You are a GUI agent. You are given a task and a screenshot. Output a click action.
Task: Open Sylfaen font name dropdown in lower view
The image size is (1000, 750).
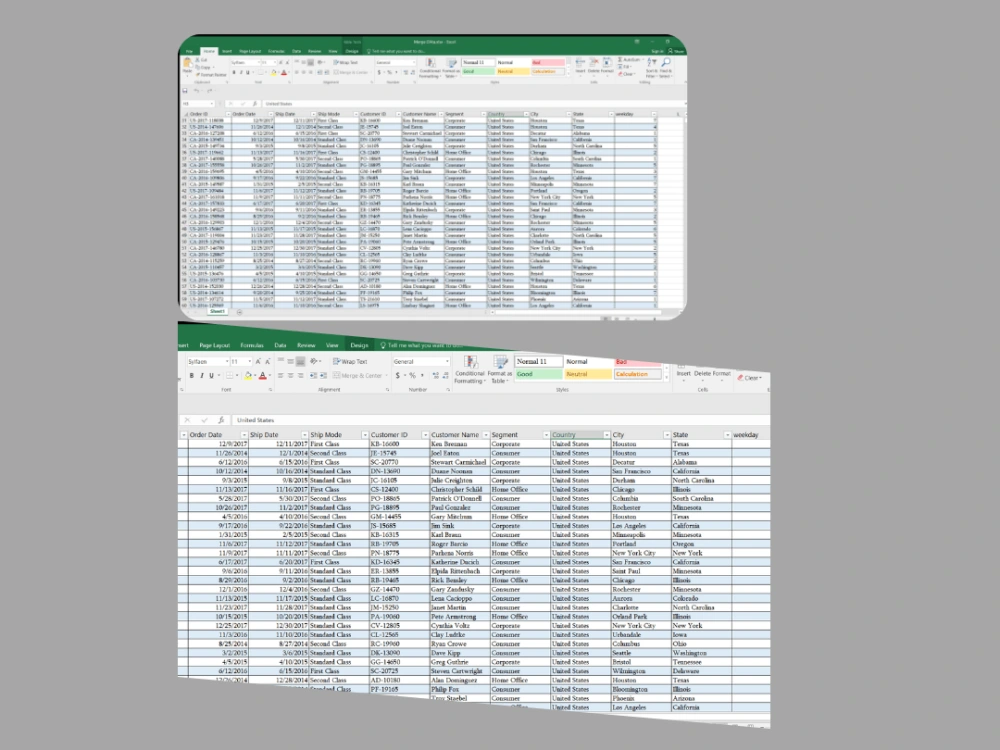[226, 362]
